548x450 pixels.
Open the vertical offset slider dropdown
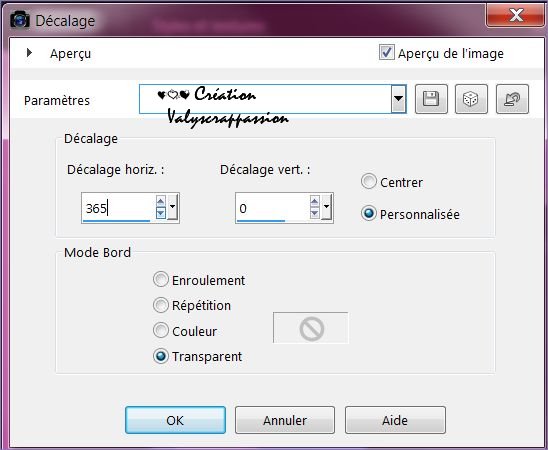[x=326, y=207]
